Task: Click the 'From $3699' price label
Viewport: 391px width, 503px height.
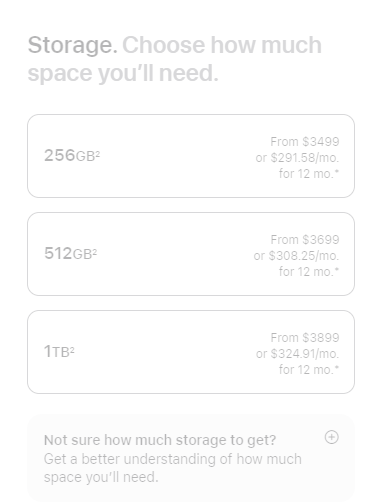Action: (x=305, y=240)
